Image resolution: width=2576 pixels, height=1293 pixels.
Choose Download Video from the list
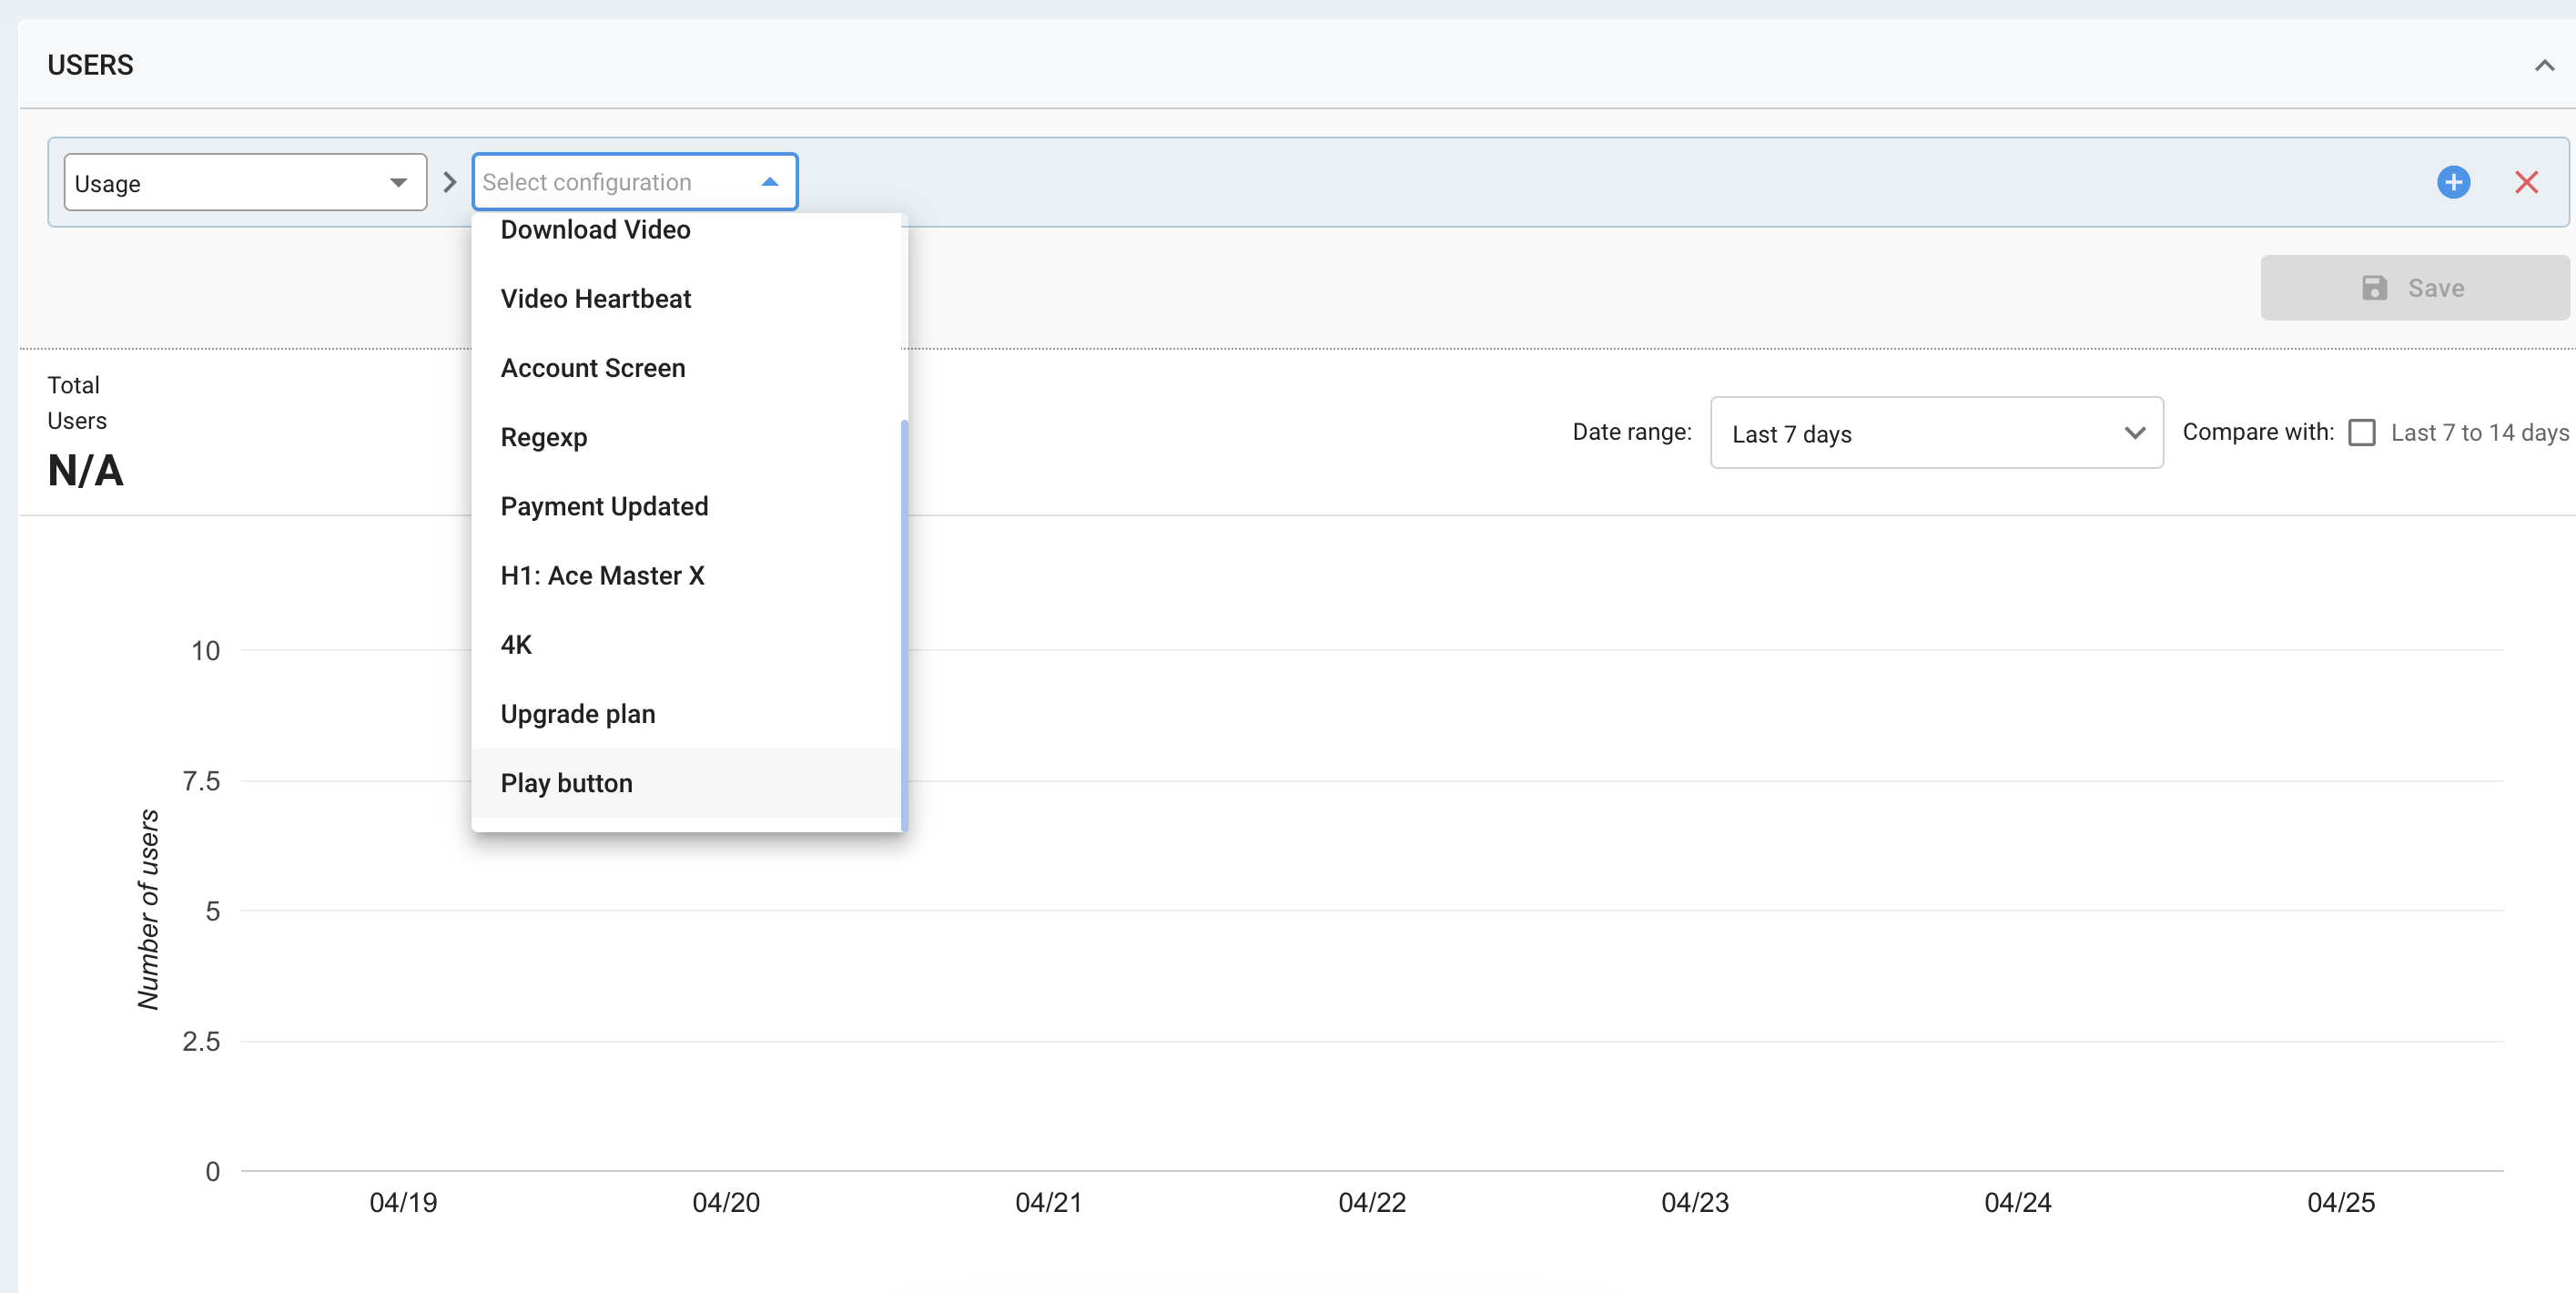(687, 230)
